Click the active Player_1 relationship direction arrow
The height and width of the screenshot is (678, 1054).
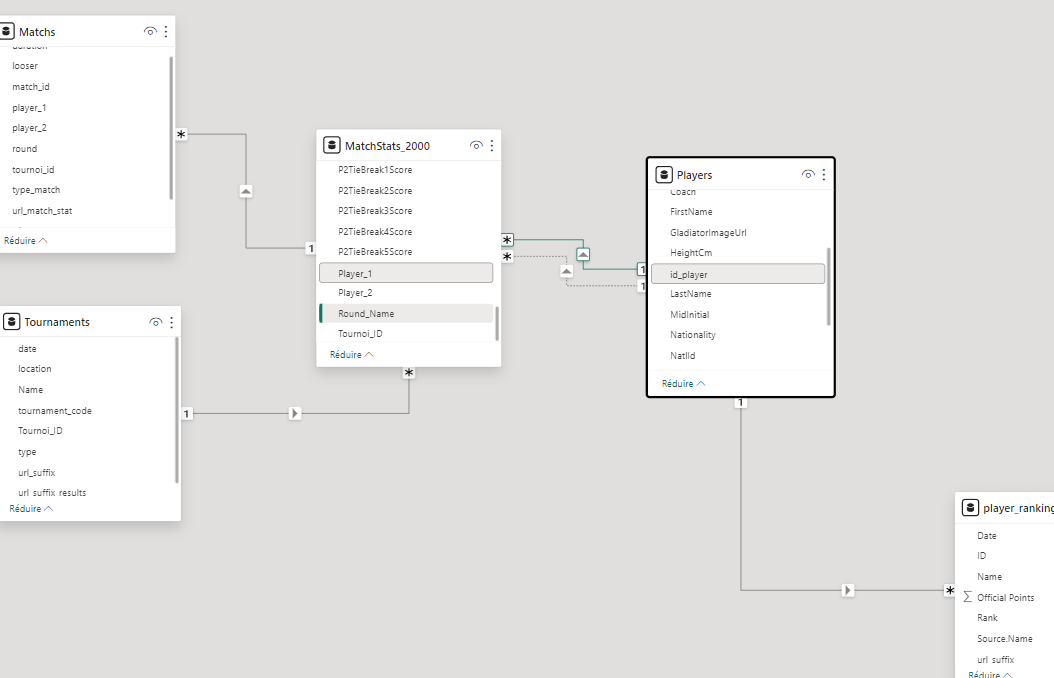(583, 255)
